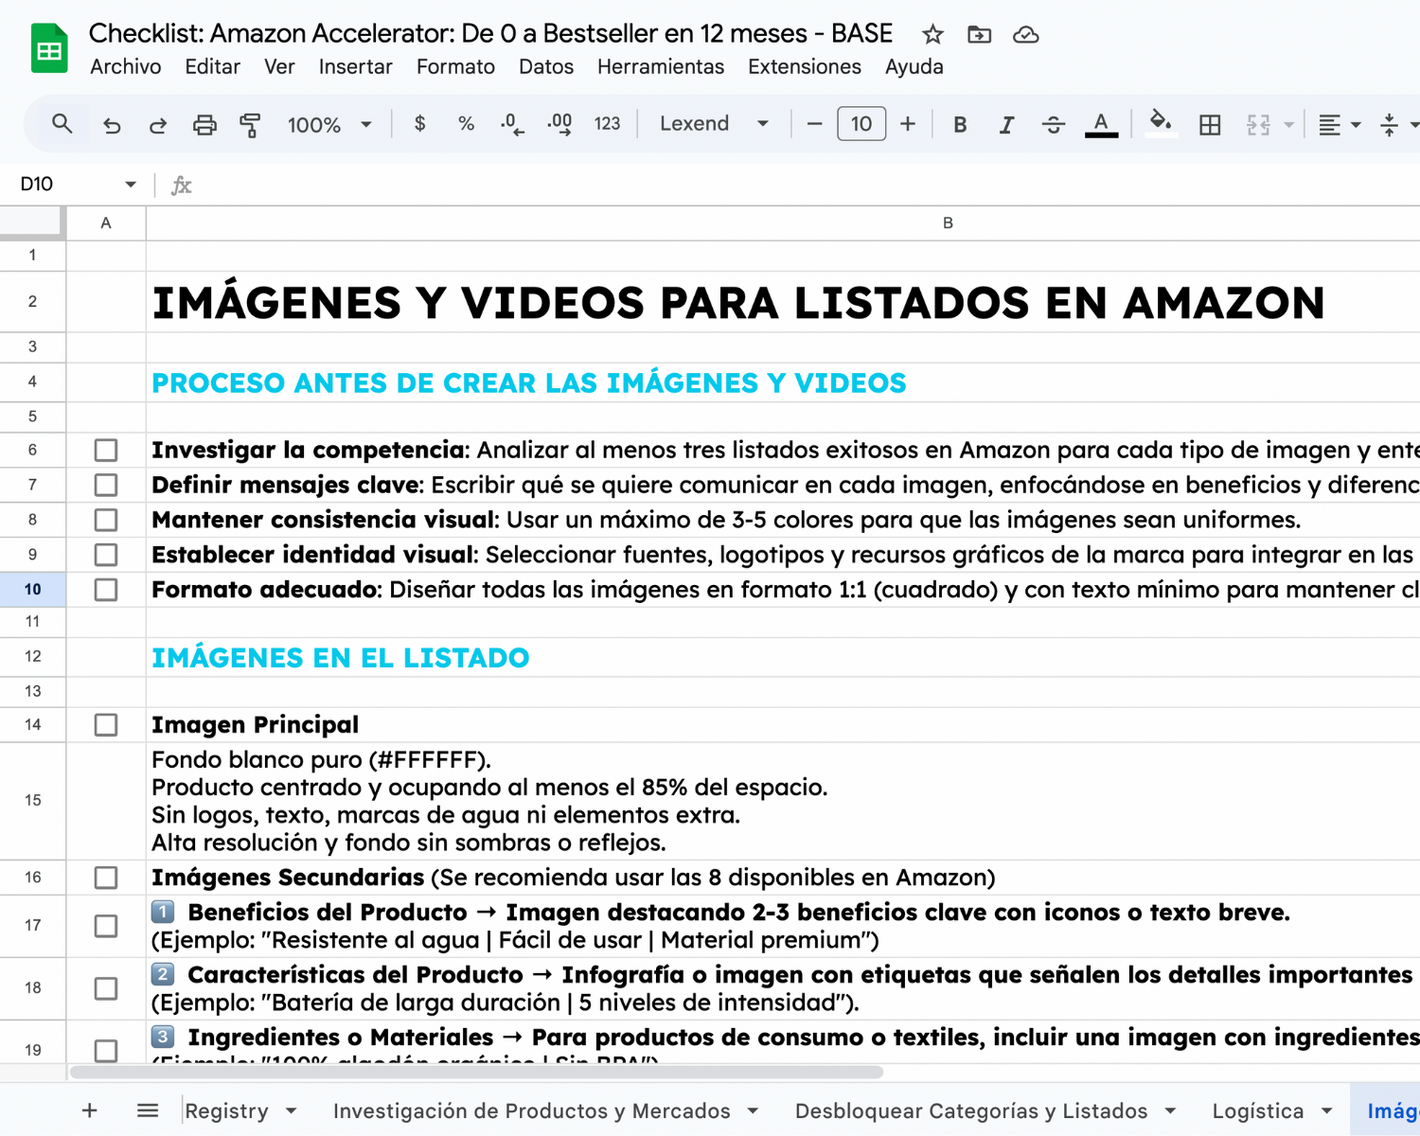Star this spreadsheet document
Viewport: 1420px width, 1136px height.
point(933,35)
